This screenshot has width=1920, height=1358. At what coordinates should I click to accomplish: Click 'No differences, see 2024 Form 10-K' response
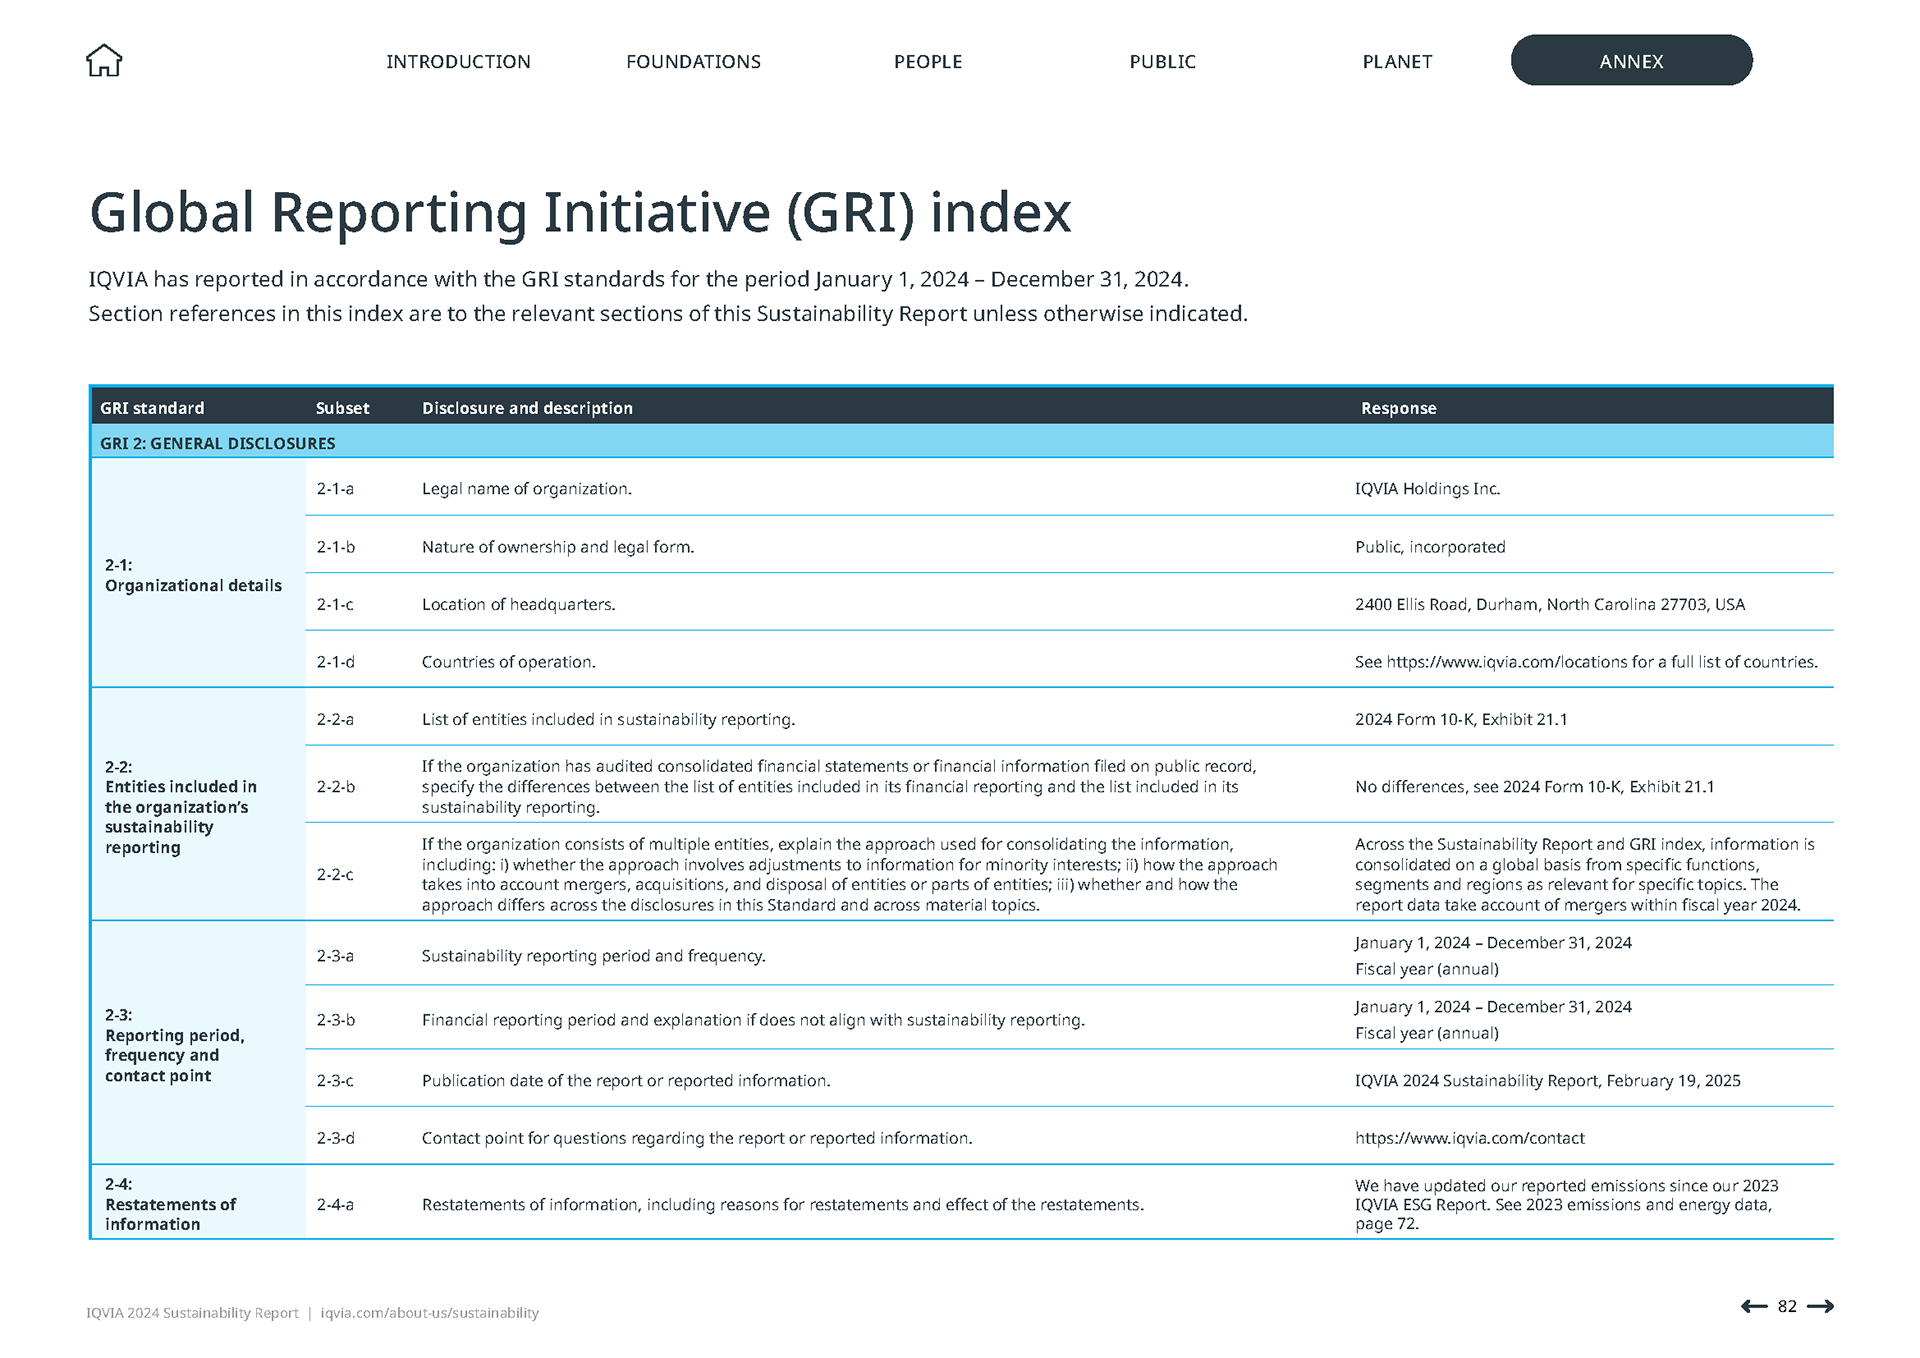coord(1534,787)
